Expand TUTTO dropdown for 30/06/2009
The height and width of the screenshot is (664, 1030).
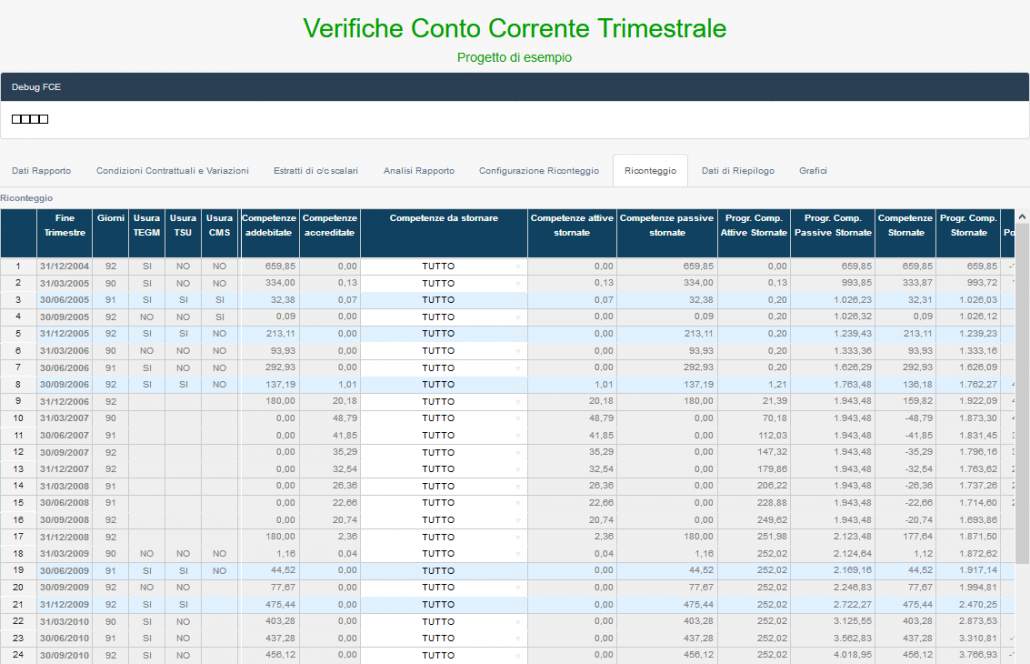[444, 571]
